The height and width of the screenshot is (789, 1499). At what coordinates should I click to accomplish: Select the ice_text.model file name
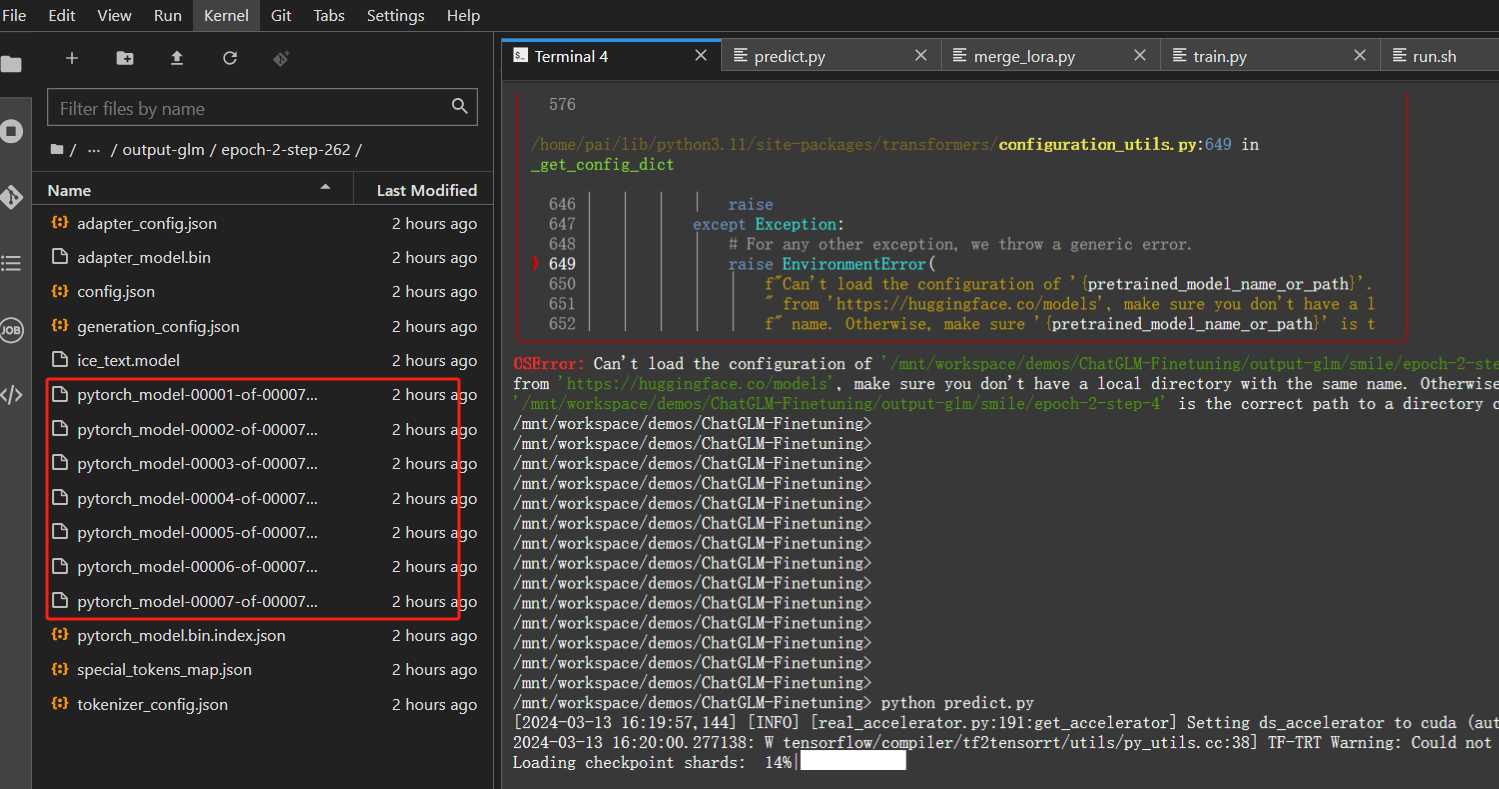(x=128, y=360)
